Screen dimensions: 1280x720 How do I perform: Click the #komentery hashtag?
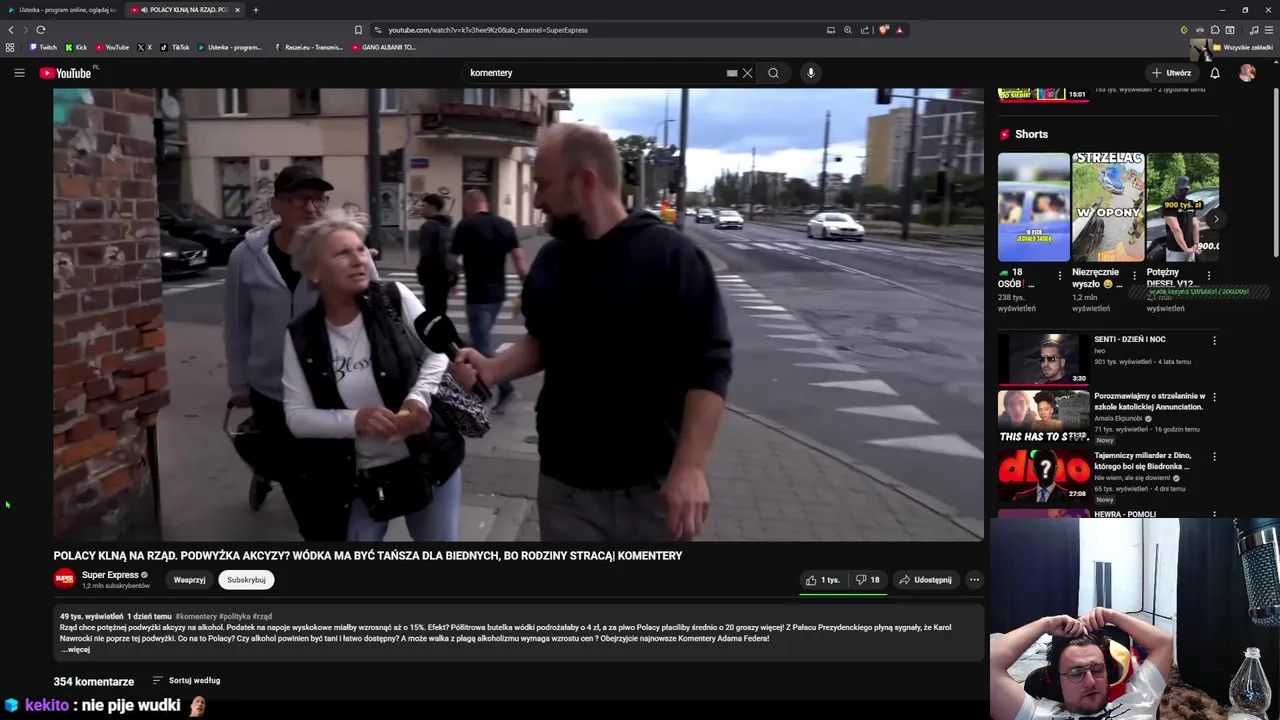pos(196,617)
